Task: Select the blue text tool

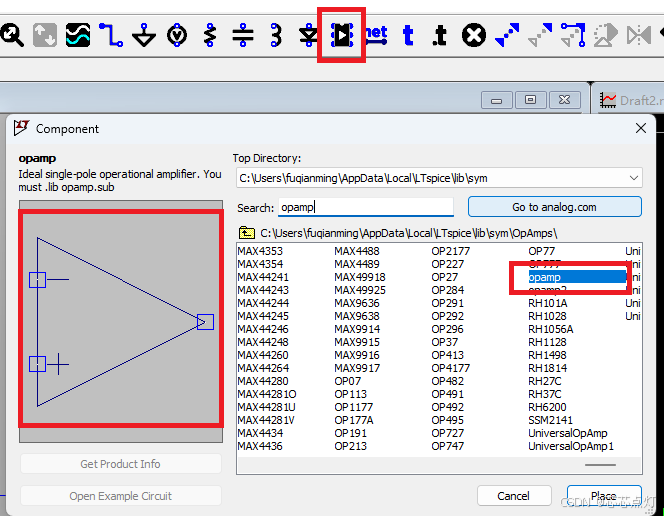Action: 408,35
